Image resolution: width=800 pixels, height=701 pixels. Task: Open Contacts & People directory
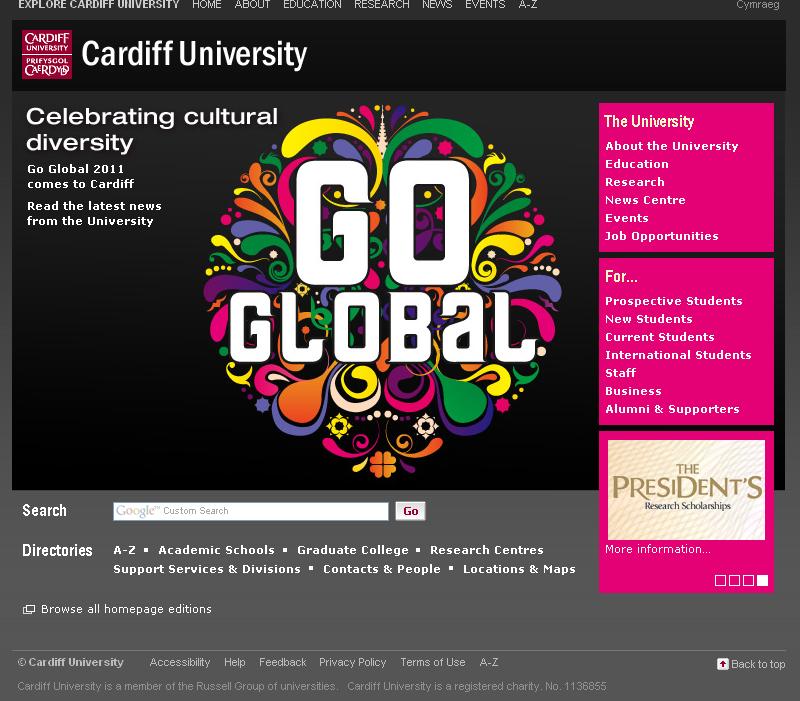pyautogui.click(x=382, y=569)
